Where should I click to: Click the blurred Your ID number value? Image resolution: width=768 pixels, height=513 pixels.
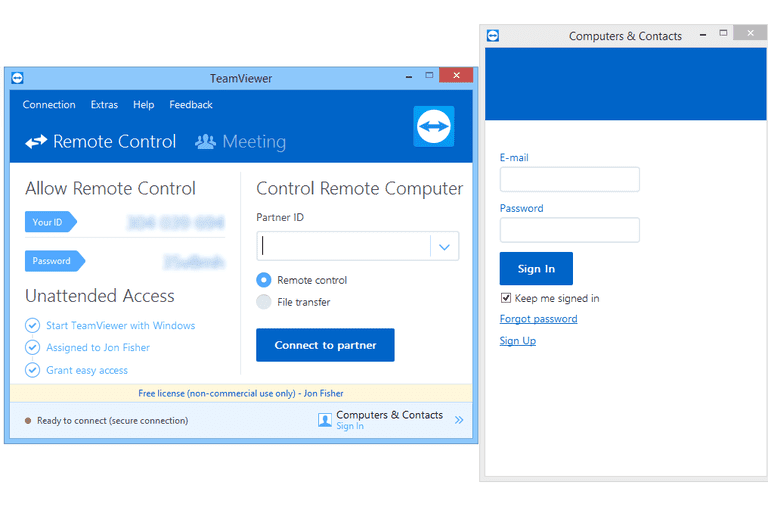click(x=175, y=222)
